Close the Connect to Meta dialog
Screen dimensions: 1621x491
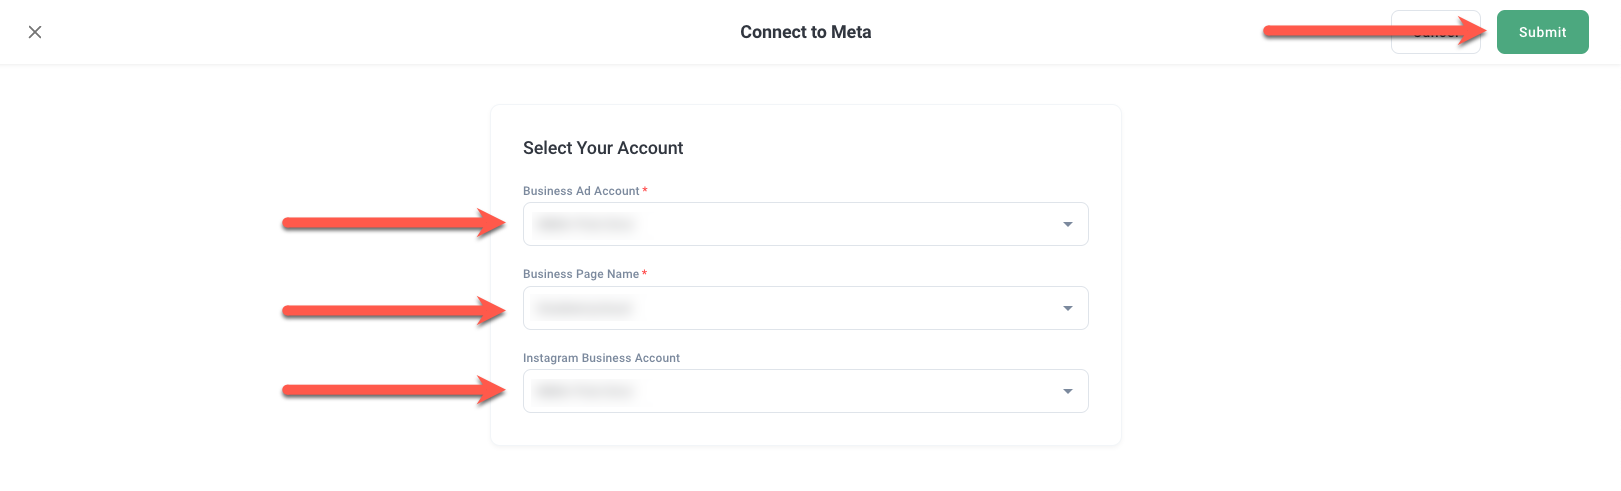pos(35,32)
